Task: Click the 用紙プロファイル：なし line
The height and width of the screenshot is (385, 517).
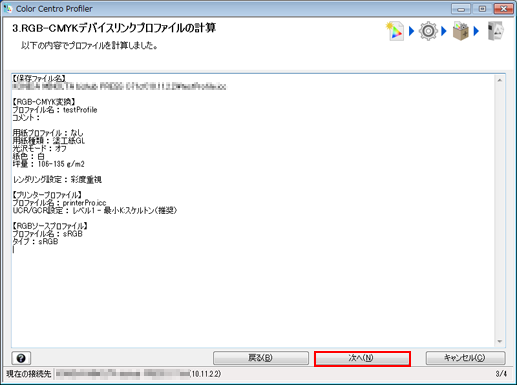Action: [48, 133]
